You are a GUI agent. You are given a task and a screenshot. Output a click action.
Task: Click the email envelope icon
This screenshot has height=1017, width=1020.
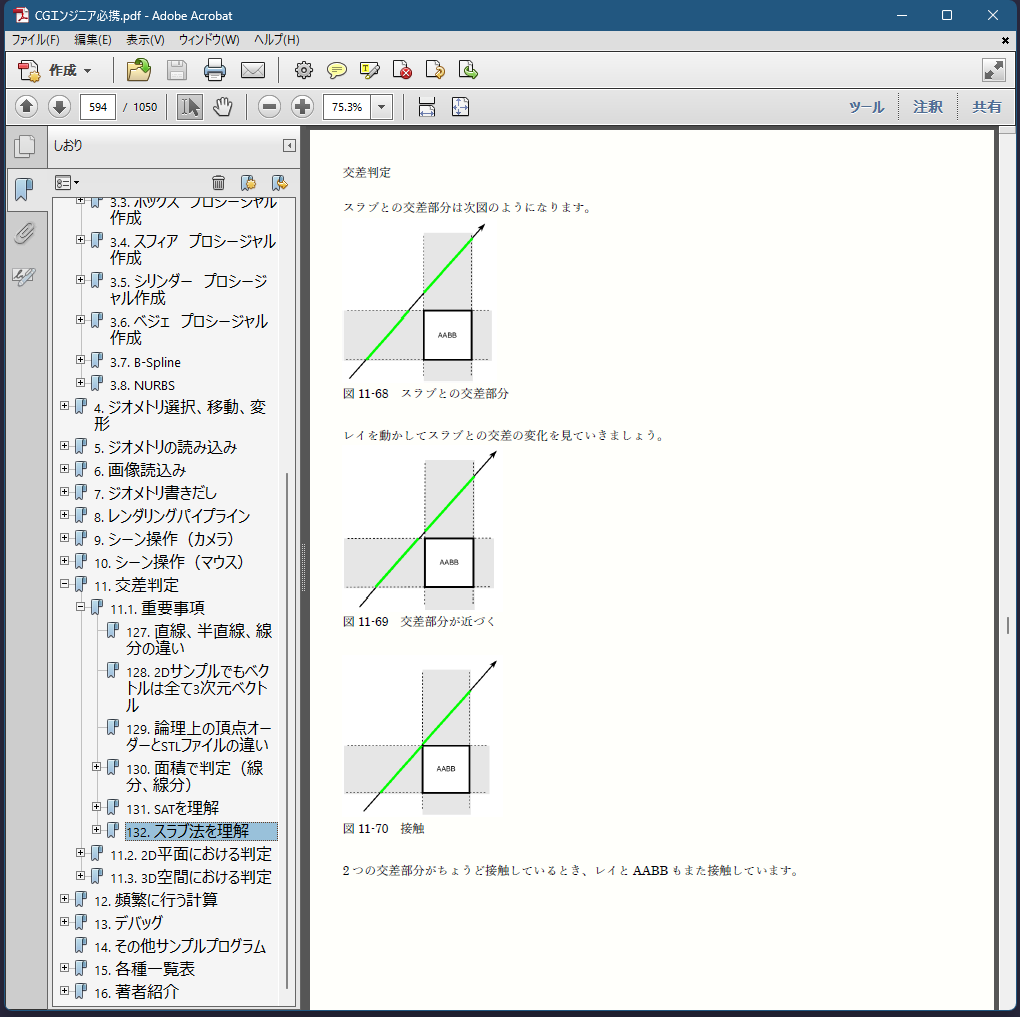pyautogui.click(x=252, y=70)
